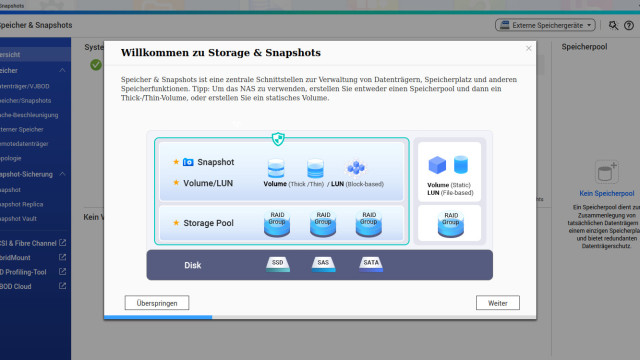Click HybridMount sidebar link
640x360 pixels.
pos(15,258)
